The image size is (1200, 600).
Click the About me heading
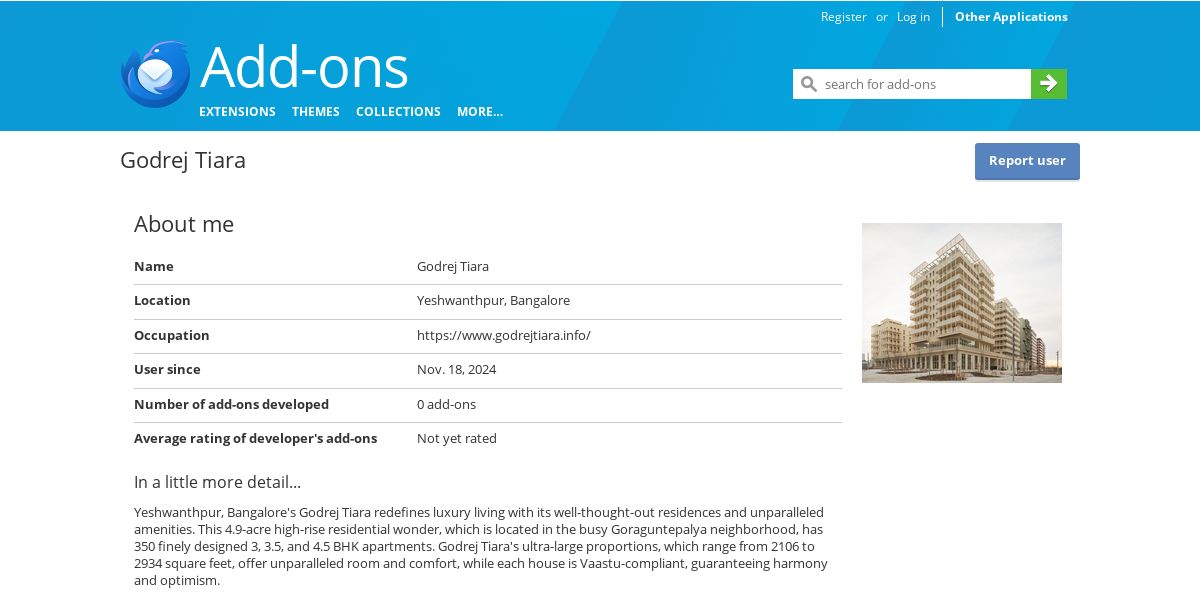[x=184, y=224]
